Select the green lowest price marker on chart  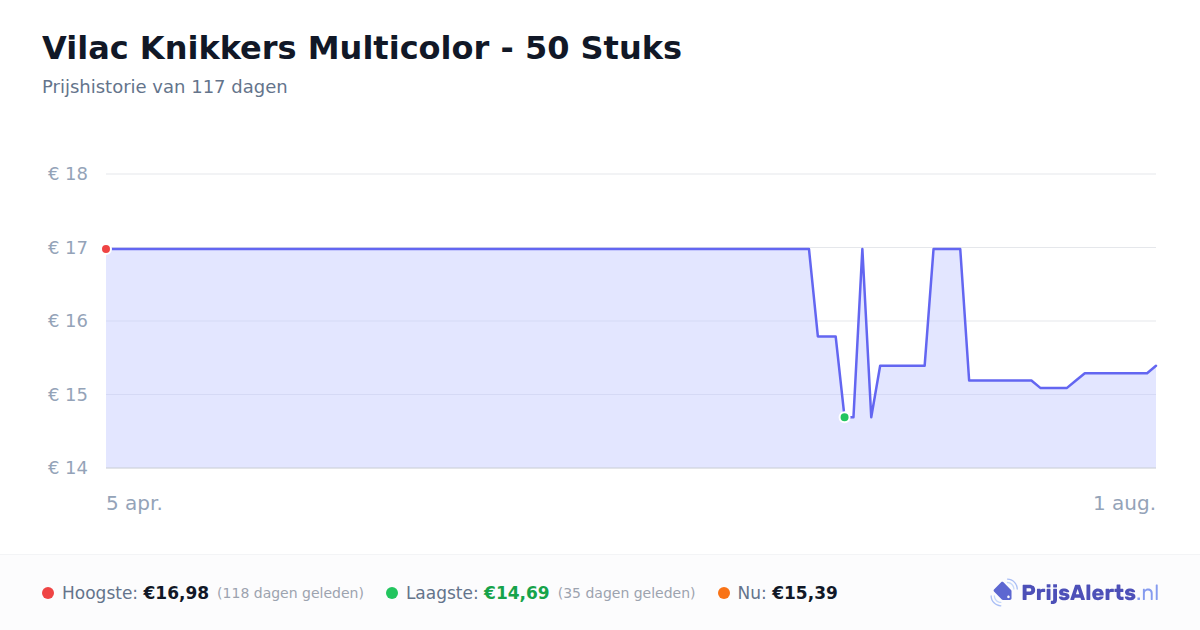pos(844,417)
